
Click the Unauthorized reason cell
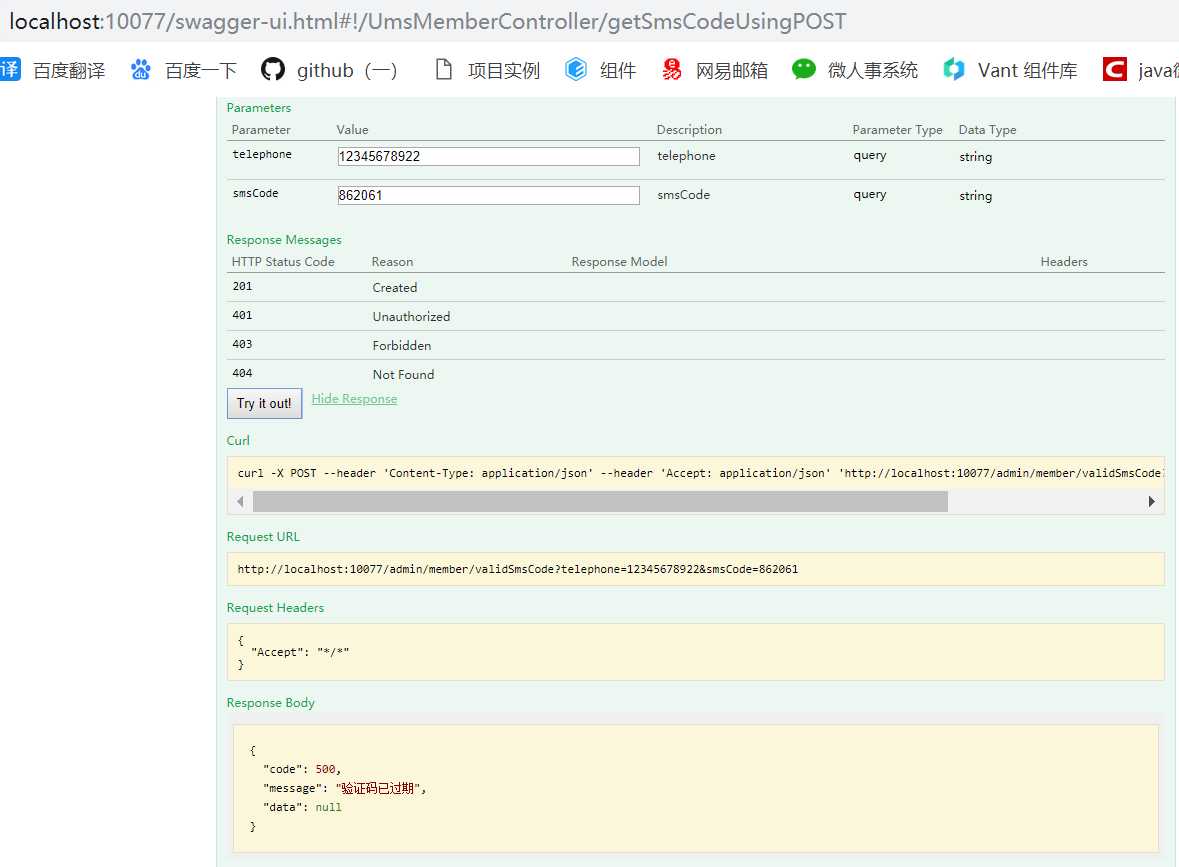[x=411, y=317]
